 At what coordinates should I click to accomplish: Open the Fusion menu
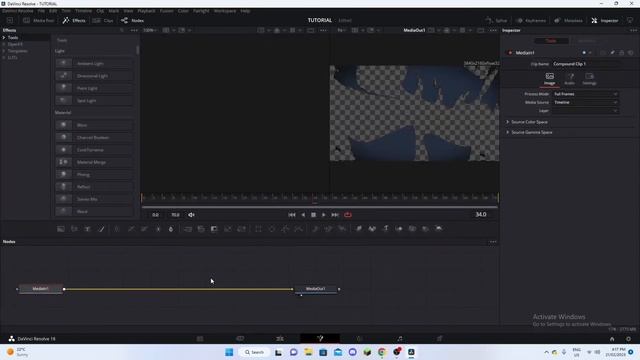pyautogui.click(x=167, y=11)
